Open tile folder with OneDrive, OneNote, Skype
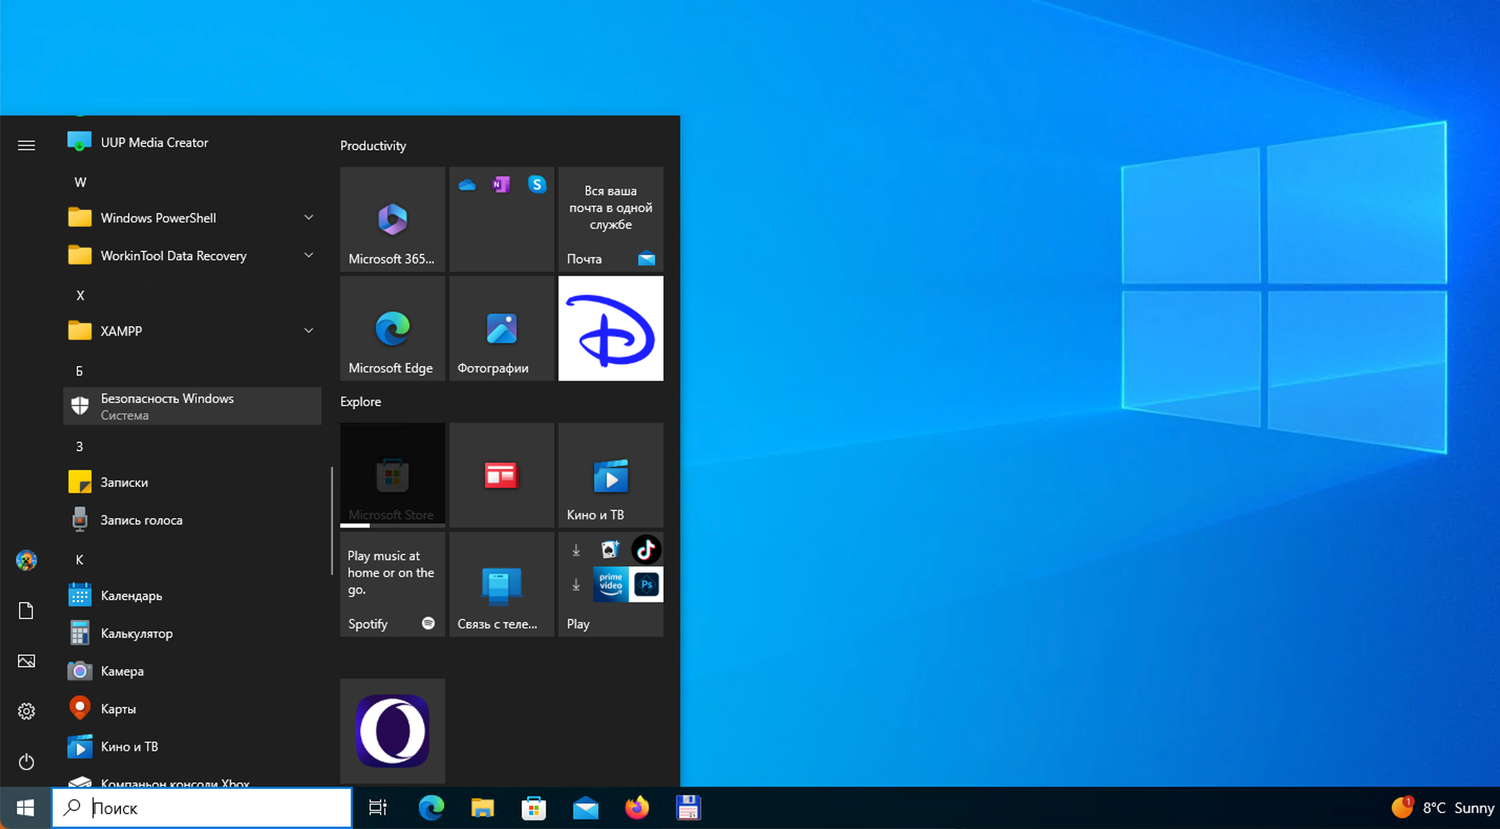1500x829 pixels. pos(502,219)
